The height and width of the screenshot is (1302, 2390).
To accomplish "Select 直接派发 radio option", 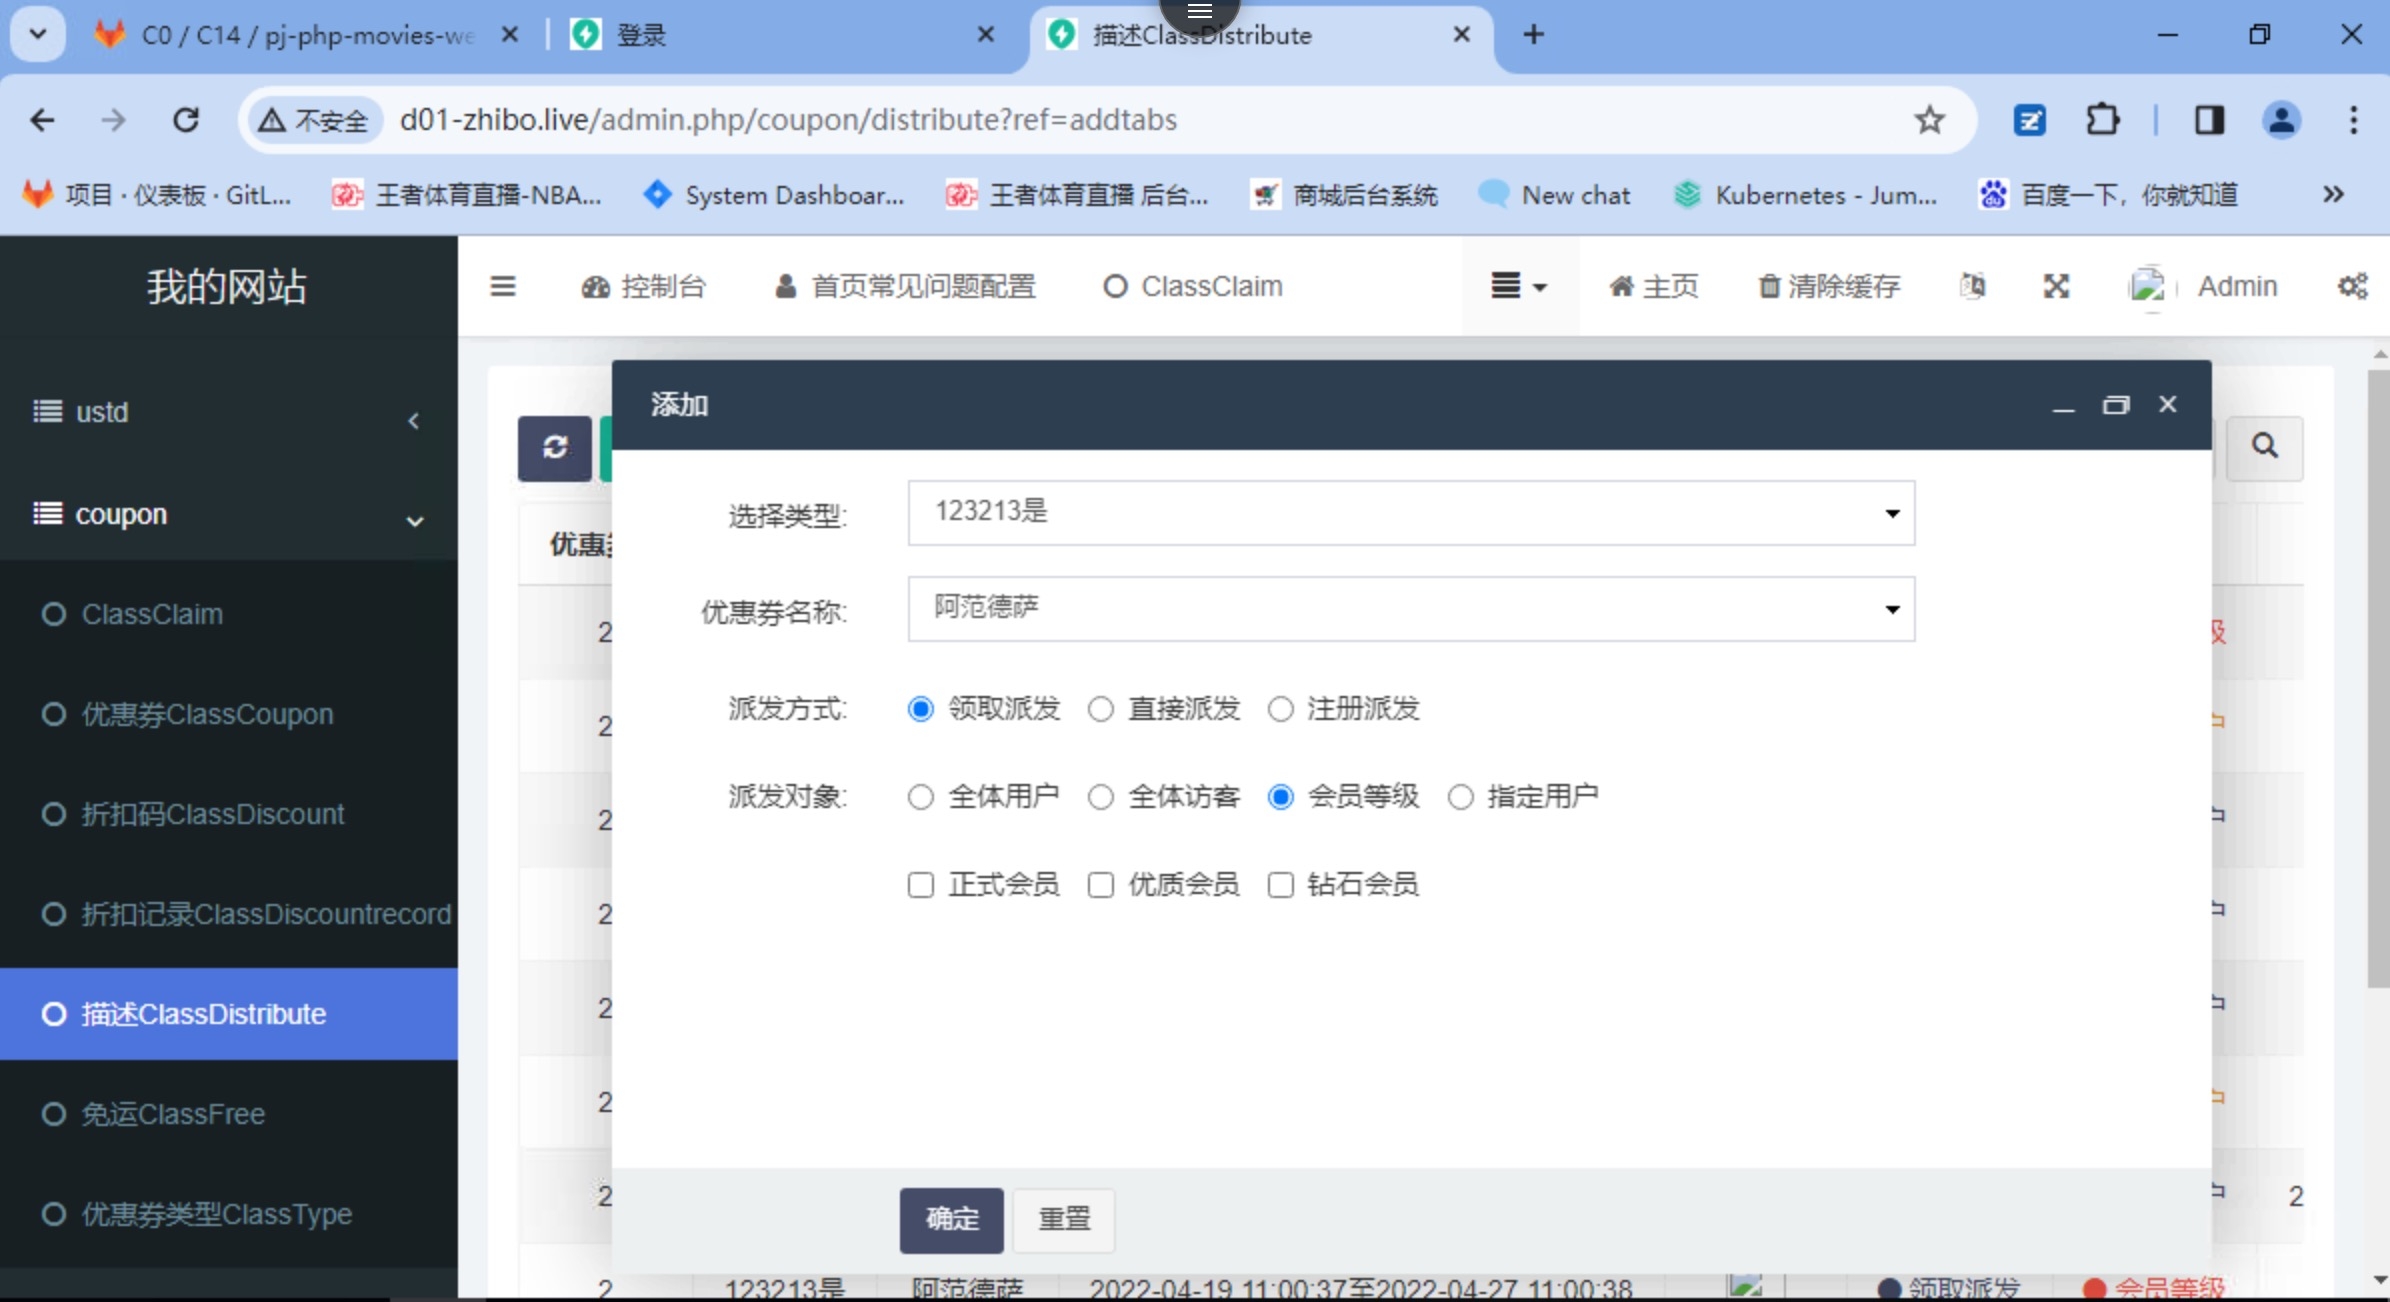I will [1101, 709].
